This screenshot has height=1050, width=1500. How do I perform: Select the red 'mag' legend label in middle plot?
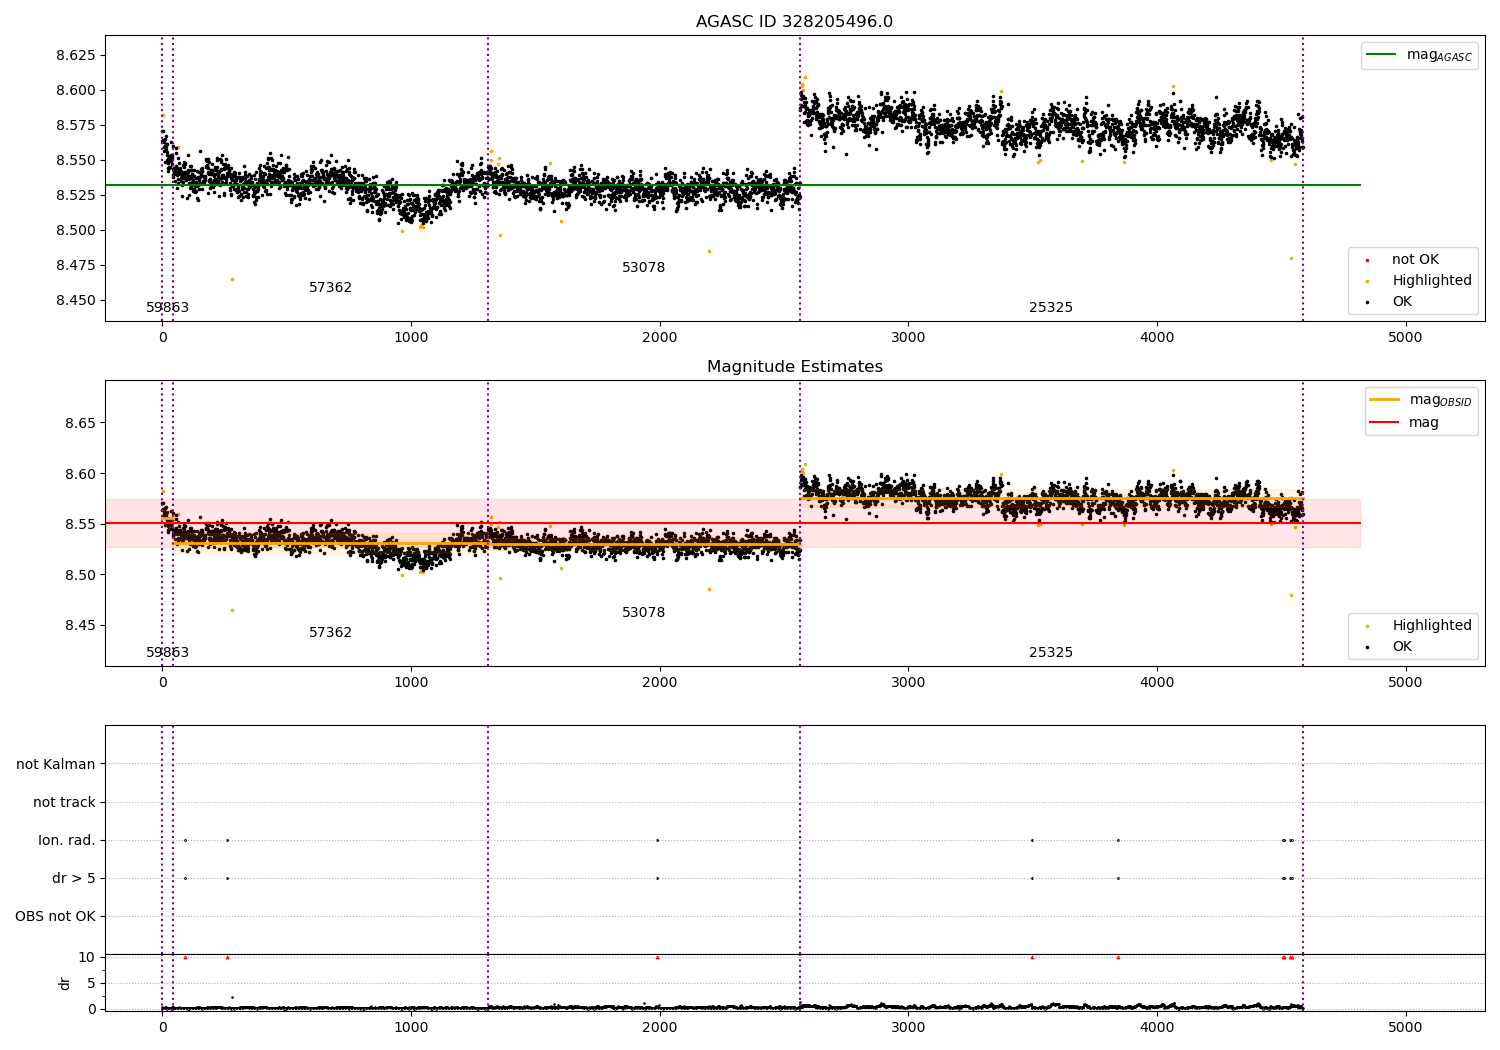pyautogui.click(x=1424, y=423)
